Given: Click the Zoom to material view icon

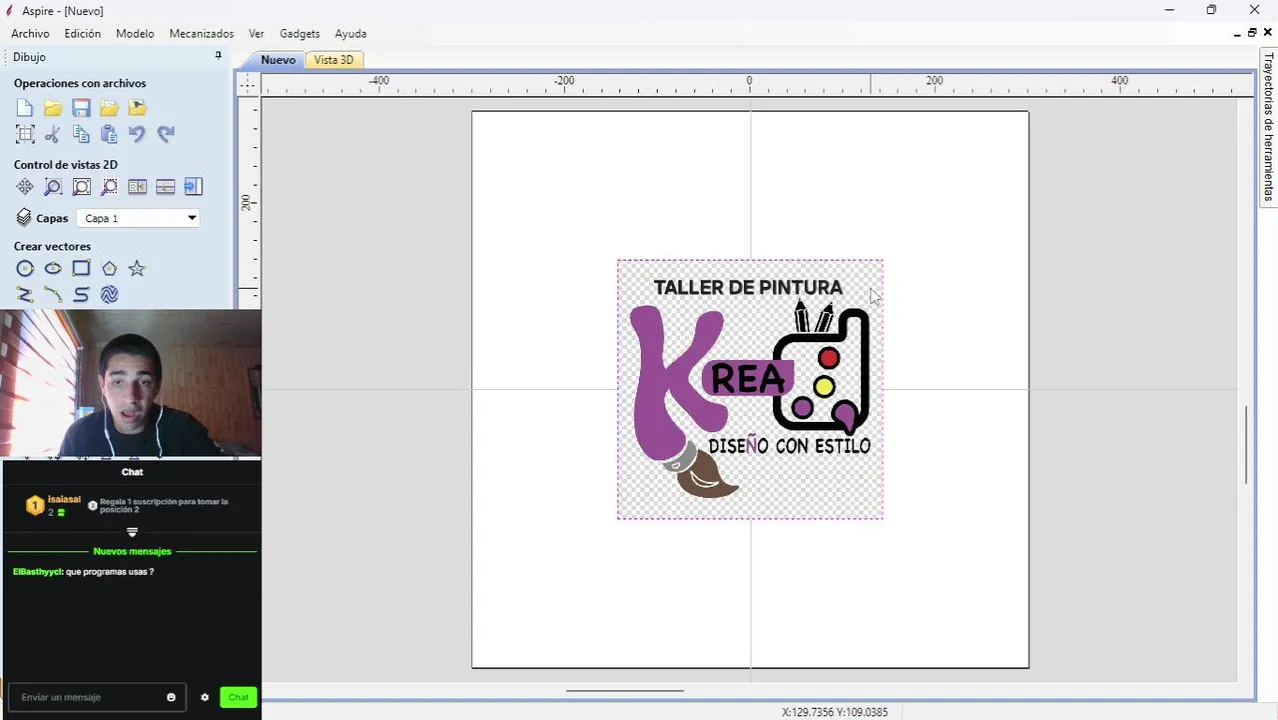Looking at the screenshot, I should (81, 187).
